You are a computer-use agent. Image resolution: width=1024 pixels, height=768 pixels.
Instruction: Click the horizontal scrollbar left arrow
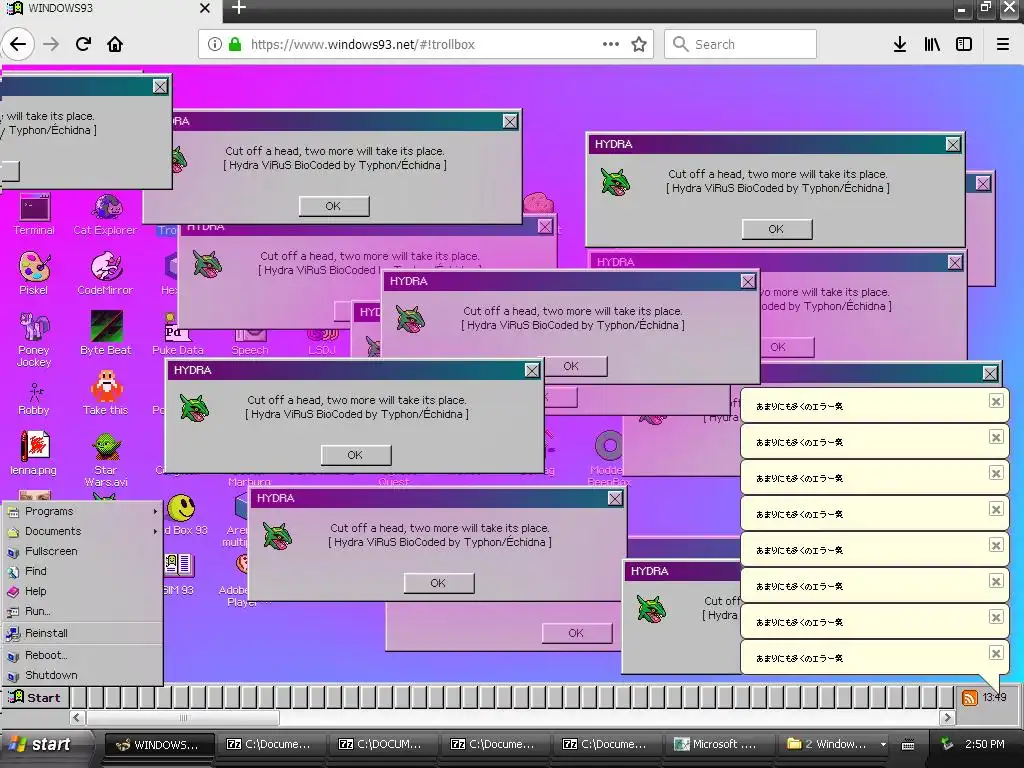click(77, 718)
